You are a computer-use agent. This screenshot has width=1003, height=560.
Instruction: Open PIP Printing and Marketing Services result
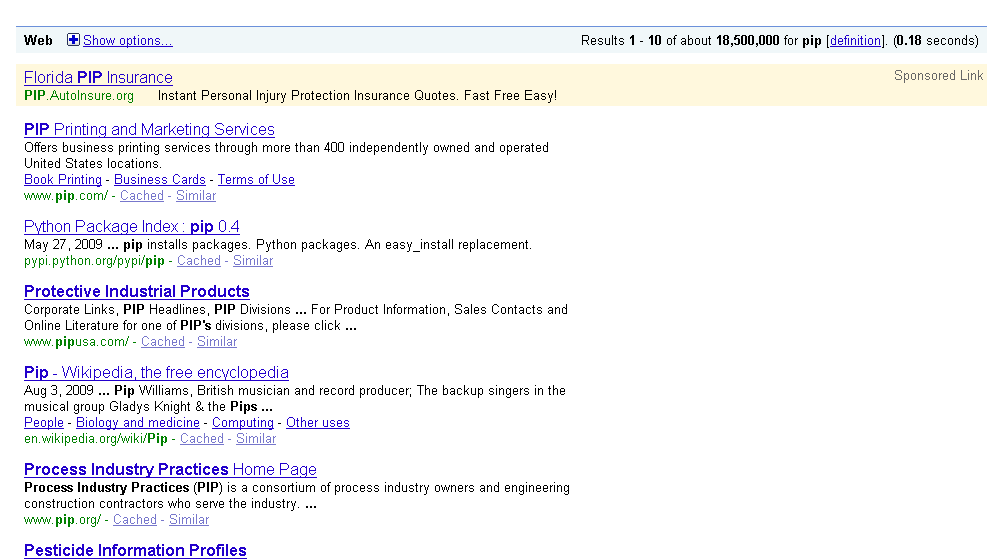[x=149, y=130]
